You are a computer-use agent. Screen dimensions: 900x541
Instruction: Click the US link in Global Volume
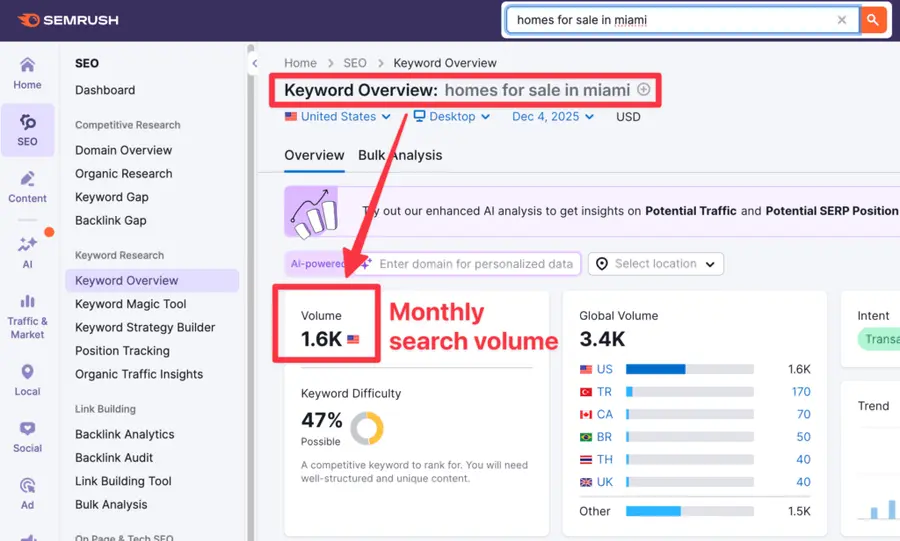click(x=604, y=369)
